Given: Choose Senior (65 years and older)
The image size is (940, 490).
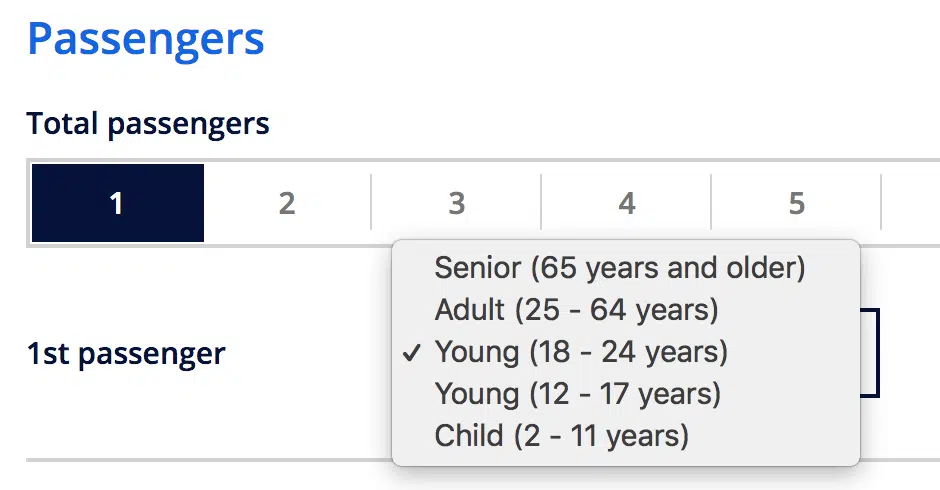Looking at the screenshot, I should tap(620, 268).
